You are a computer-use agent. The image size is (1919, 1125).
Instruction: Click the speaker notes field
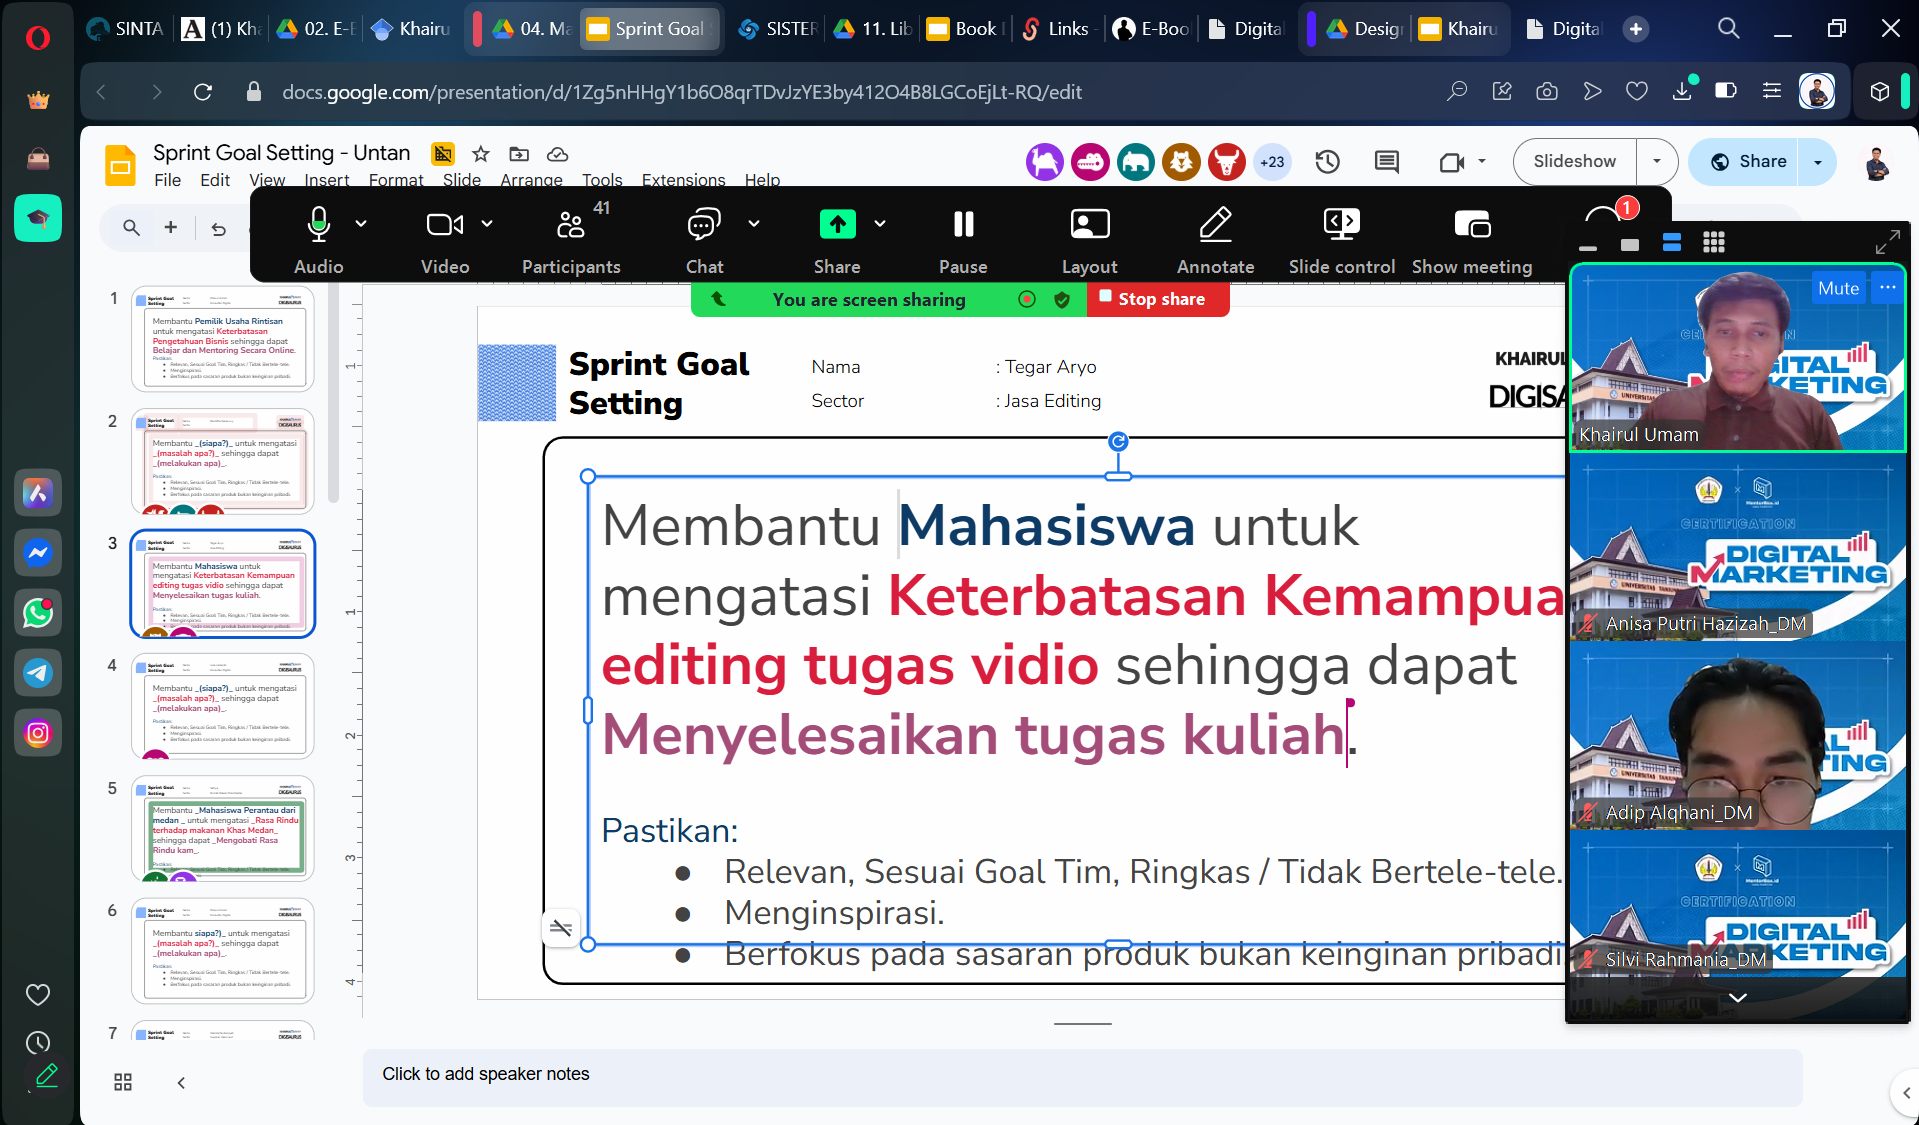1080,1074
